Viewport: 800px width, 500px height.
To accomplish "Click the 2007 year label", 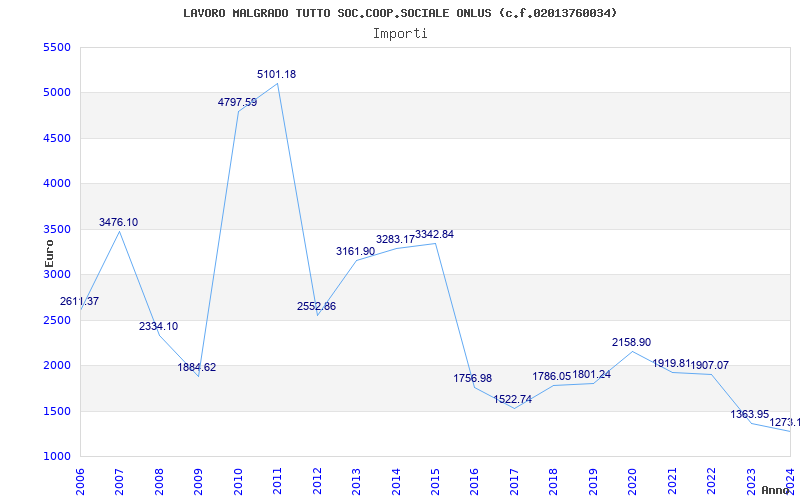I will pyautogui.click(x=119, y=481).
